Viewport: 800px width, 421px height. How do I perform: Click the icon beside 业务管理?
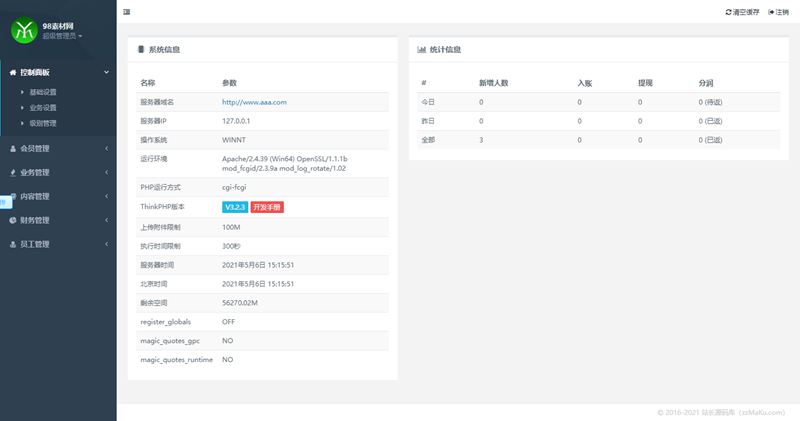(12, 172)
